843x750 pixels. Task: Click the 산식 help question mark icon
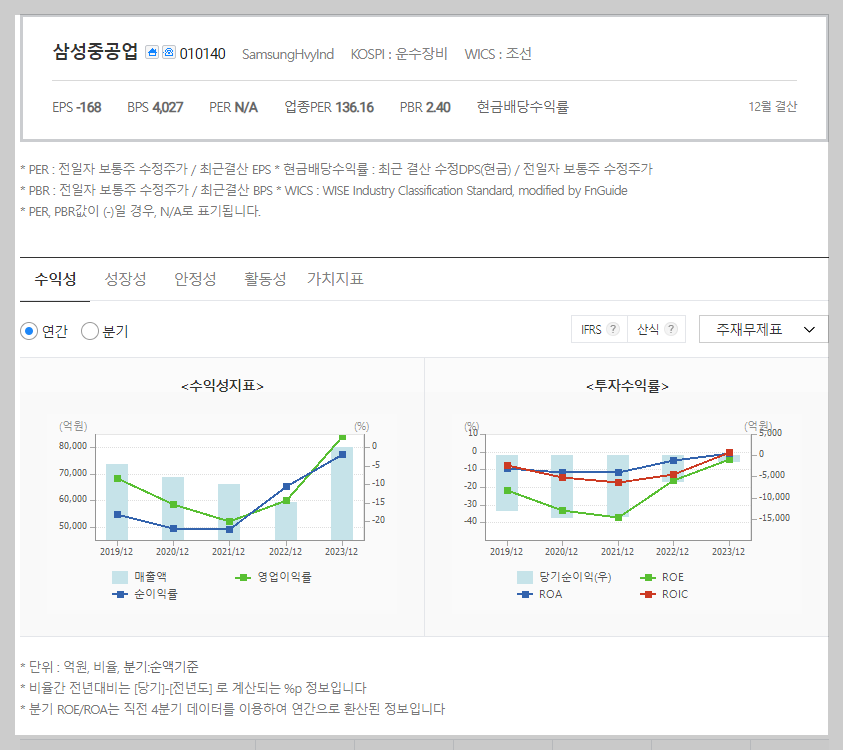[x=670, y=329]
